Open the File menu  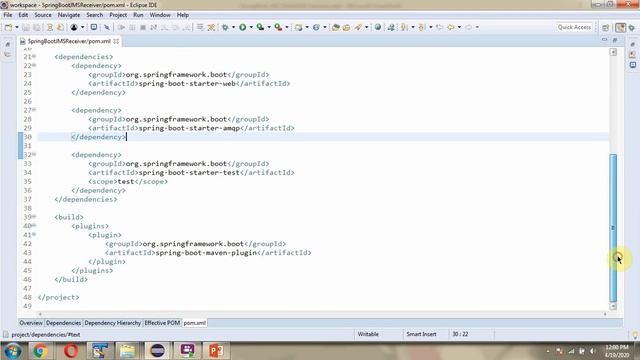(x=8, y=15)
